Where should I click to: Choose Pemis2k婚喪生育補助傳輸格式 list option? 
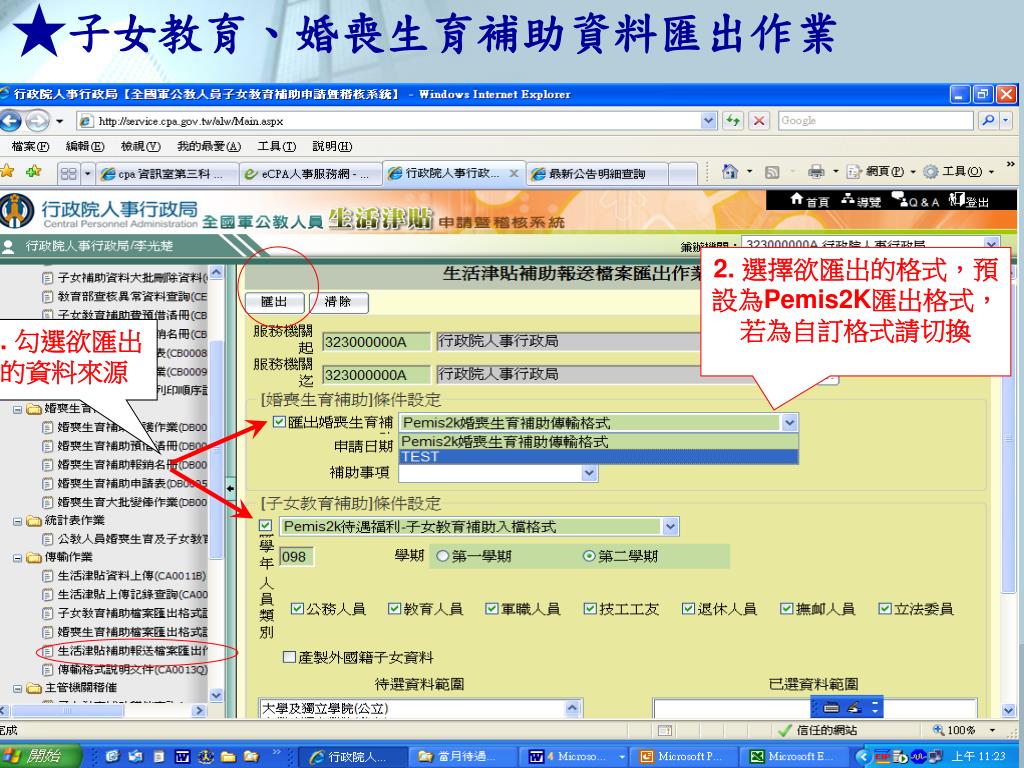coord(598,441)
